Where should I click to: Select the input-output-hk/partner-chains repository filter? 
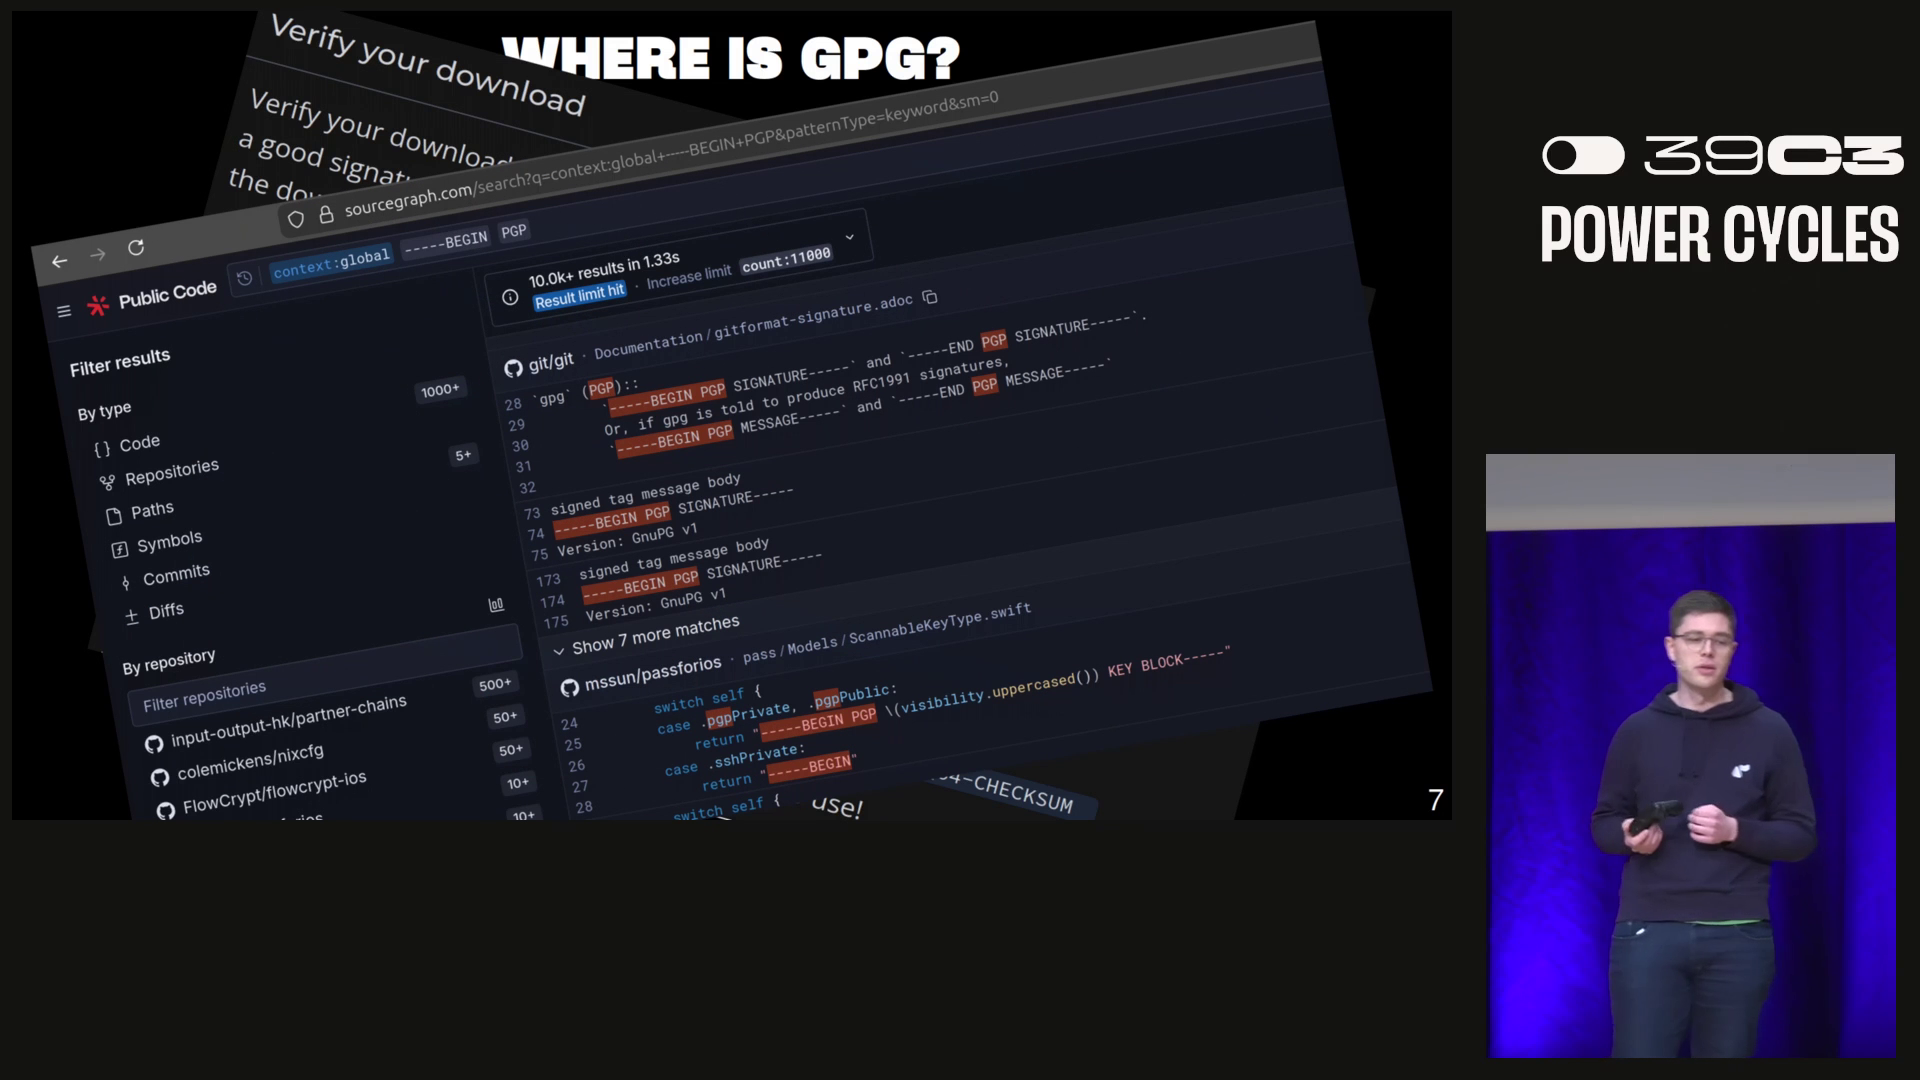pos(287,721)
